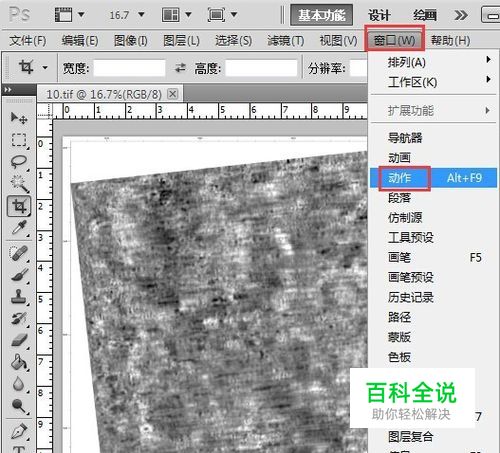The height and width of the screenshot is (453, 500).
Task: Close the 10.tif document tab
Action: [172, 94]
